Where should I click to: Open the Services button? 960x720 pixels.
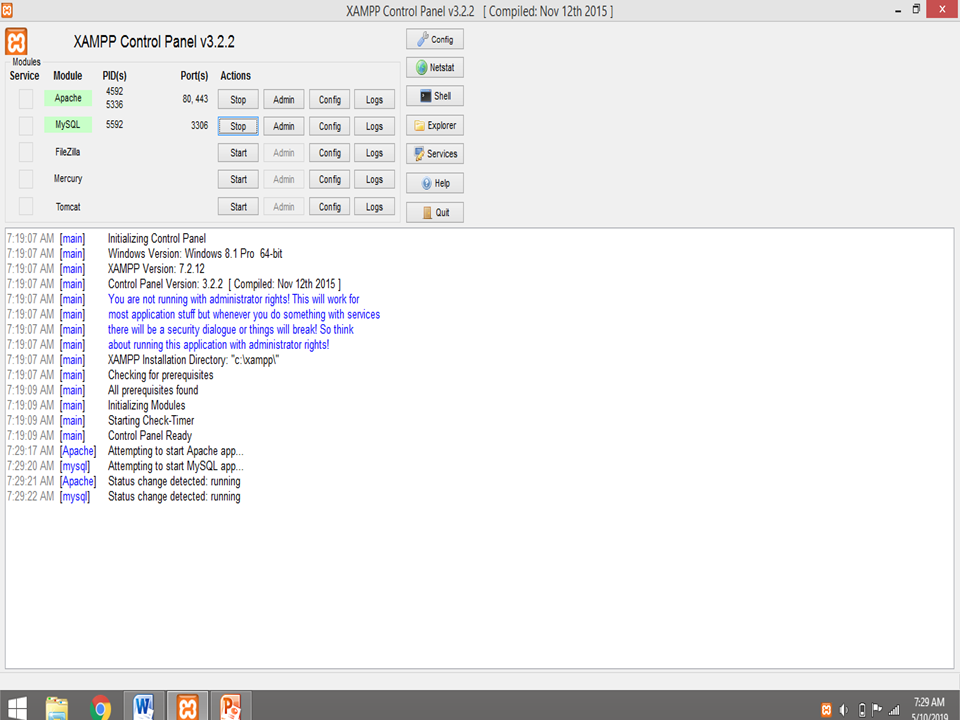435,154
